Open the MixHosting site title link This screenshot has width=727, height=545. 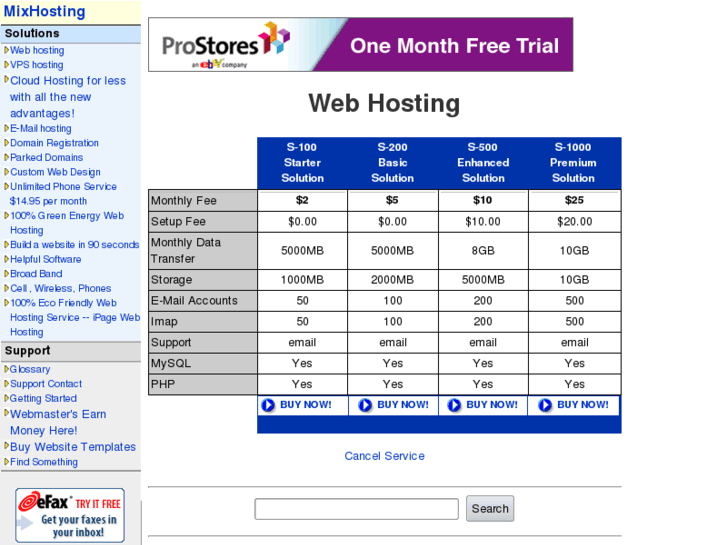[x=45, y=11]
